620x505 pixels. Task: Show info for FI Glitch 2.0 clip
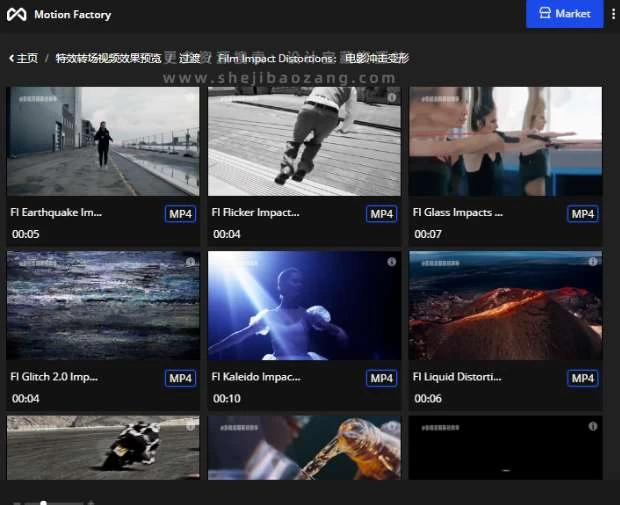tap(190, 262)
